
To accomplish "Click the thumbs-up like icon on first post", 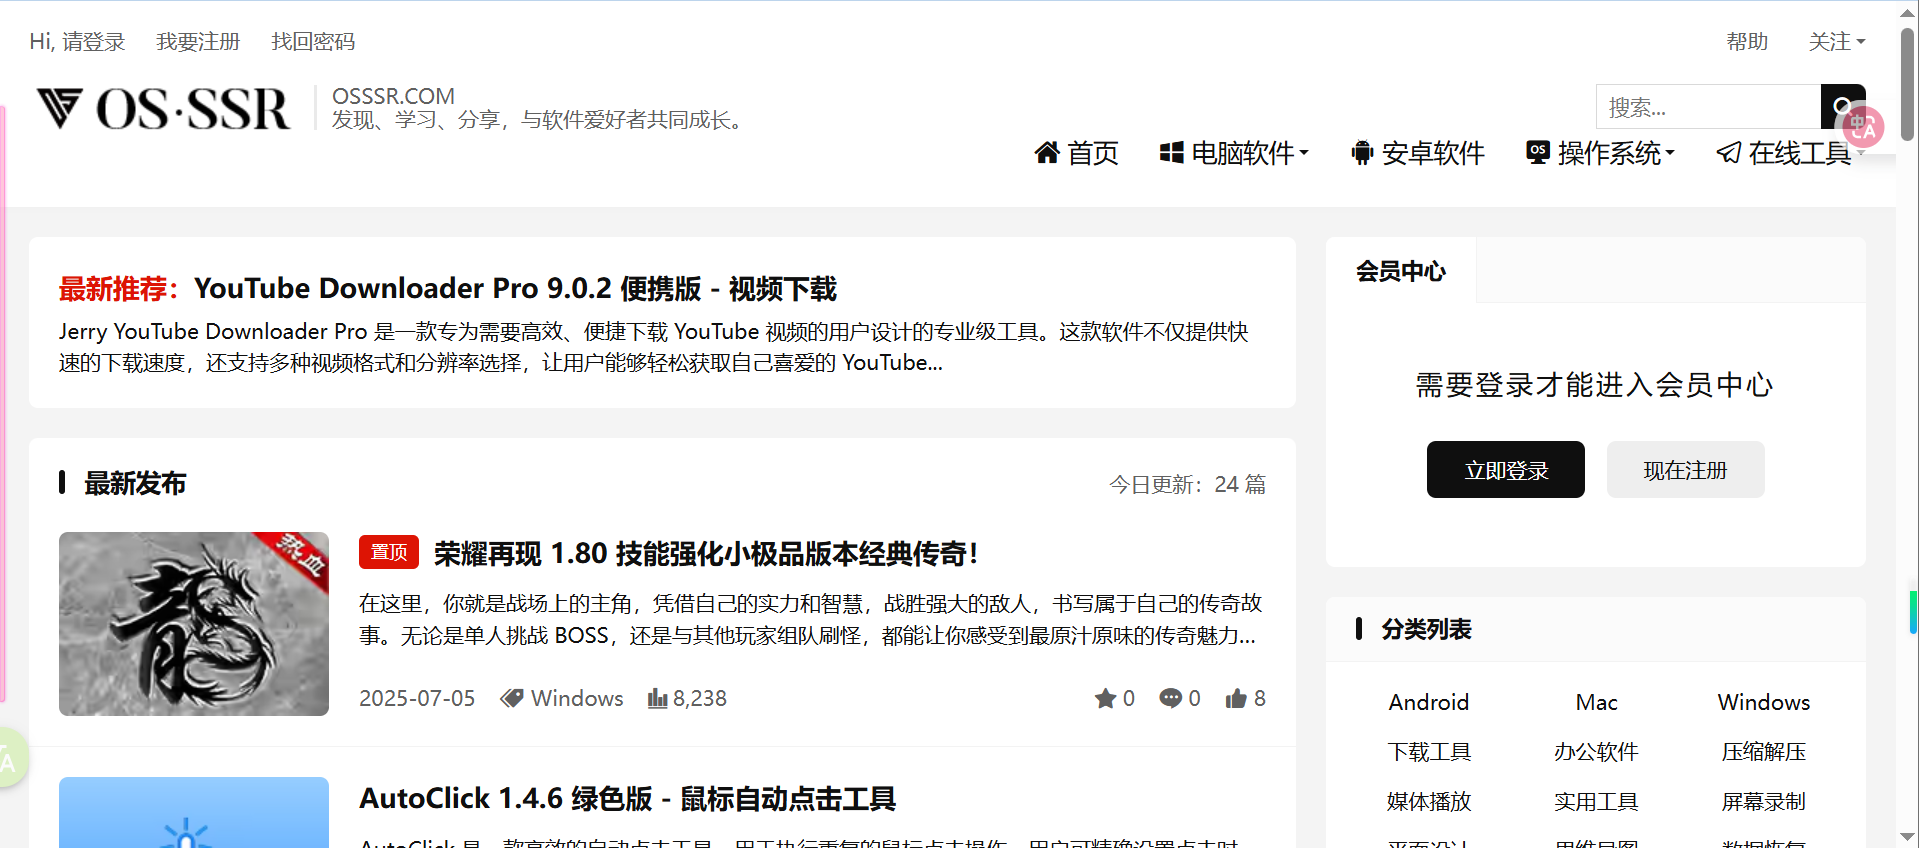I will click(1236, 698).
